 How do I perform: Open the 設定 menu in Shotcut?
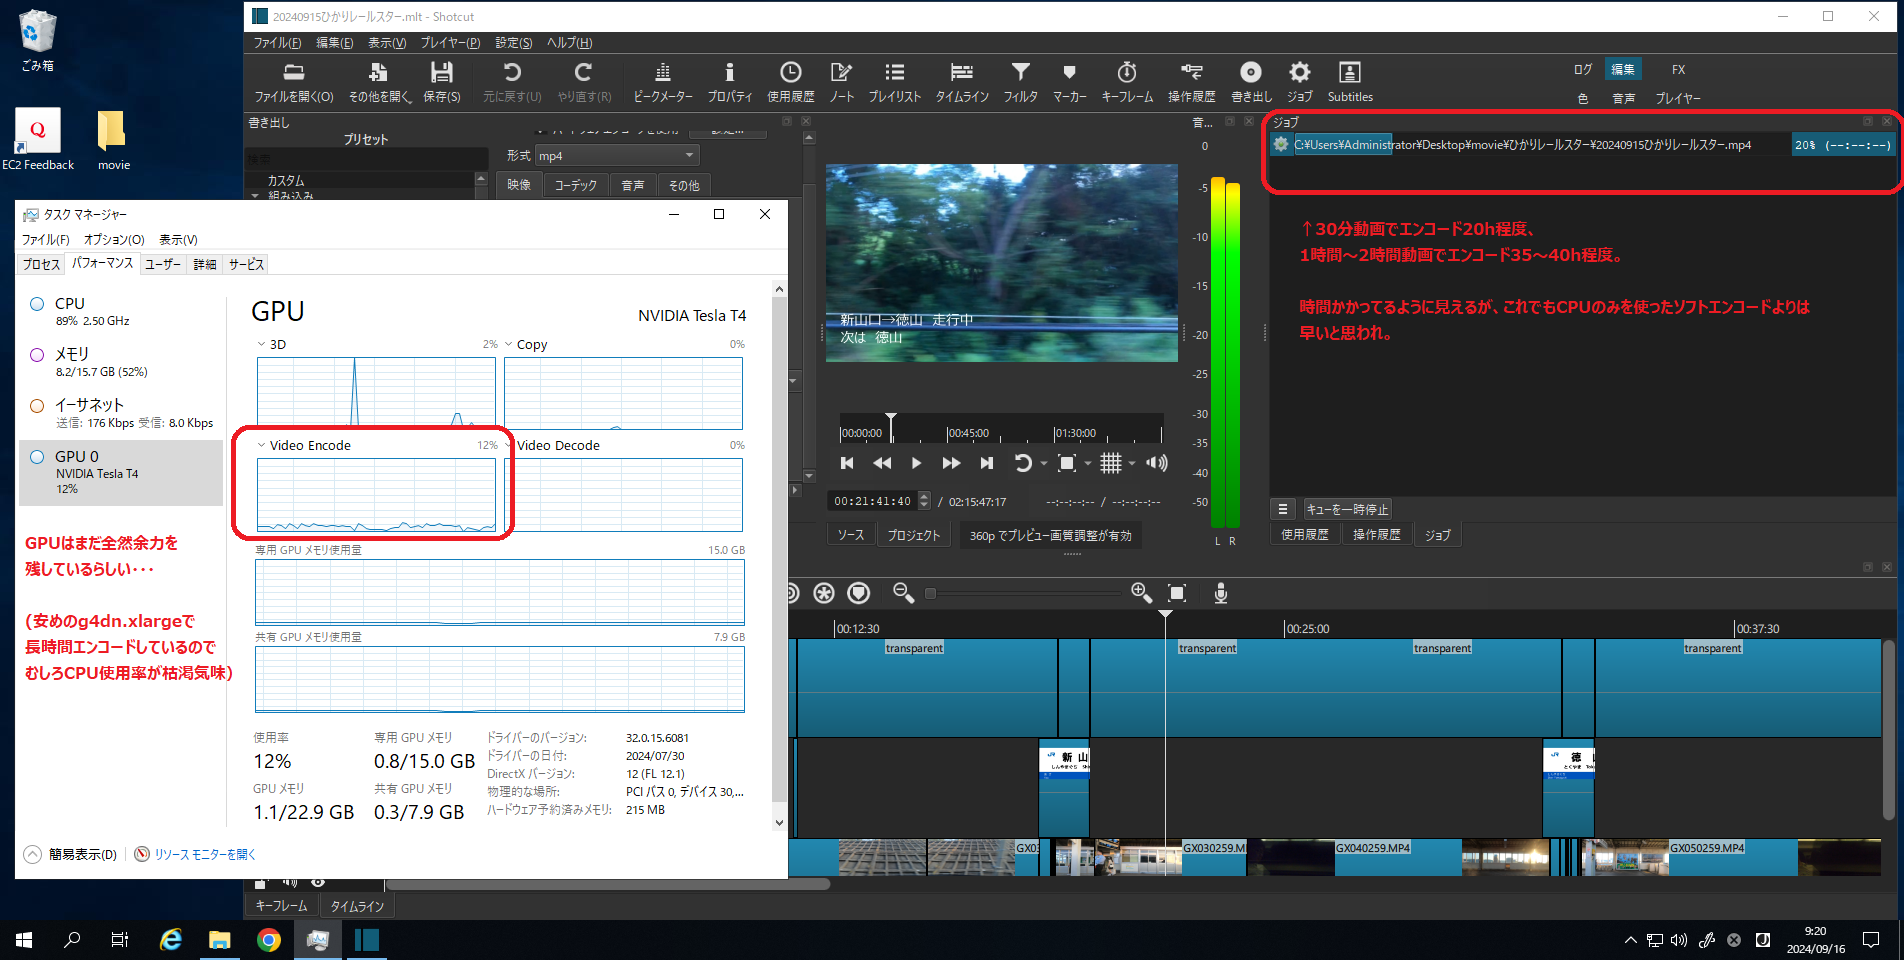pos(512,42)
